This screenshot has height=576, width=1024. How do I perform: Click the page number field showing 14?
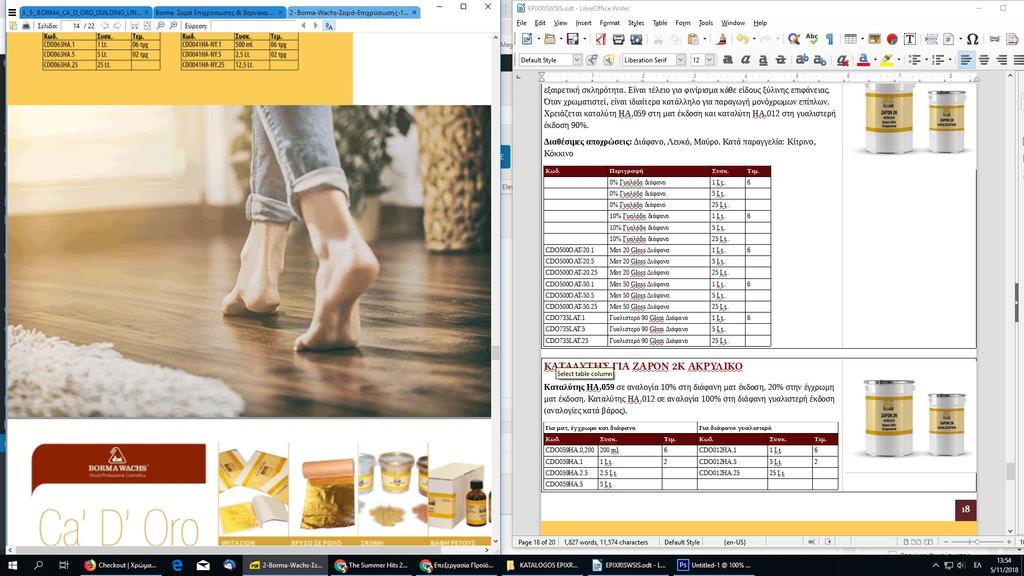point(71,25)
